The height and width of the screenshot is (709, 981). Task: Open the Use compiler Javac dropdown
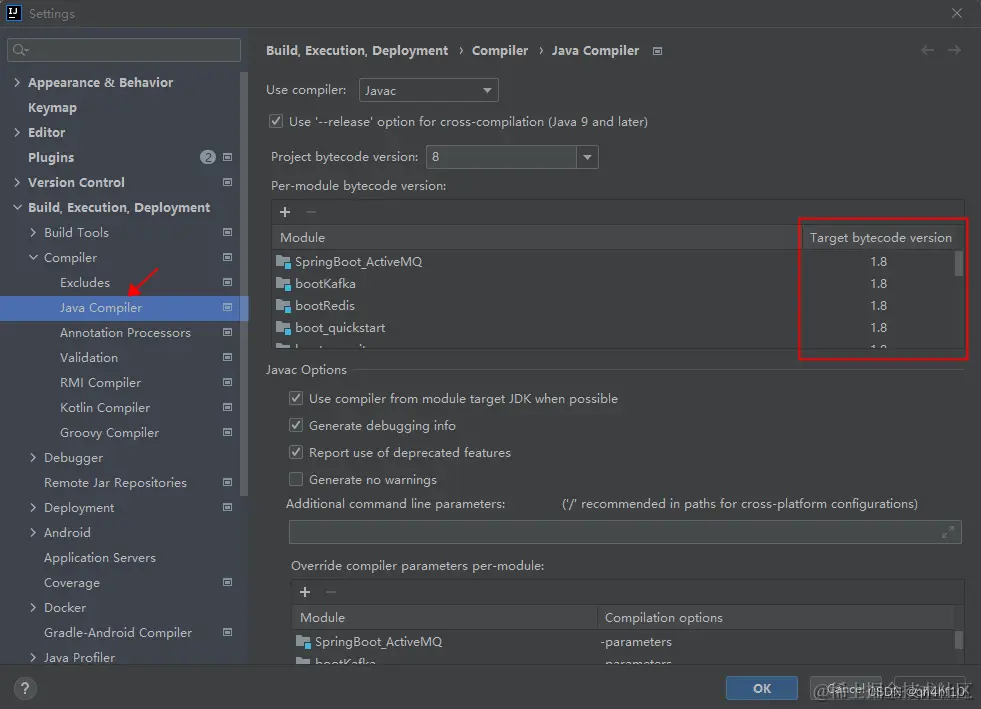click(429, 90)
